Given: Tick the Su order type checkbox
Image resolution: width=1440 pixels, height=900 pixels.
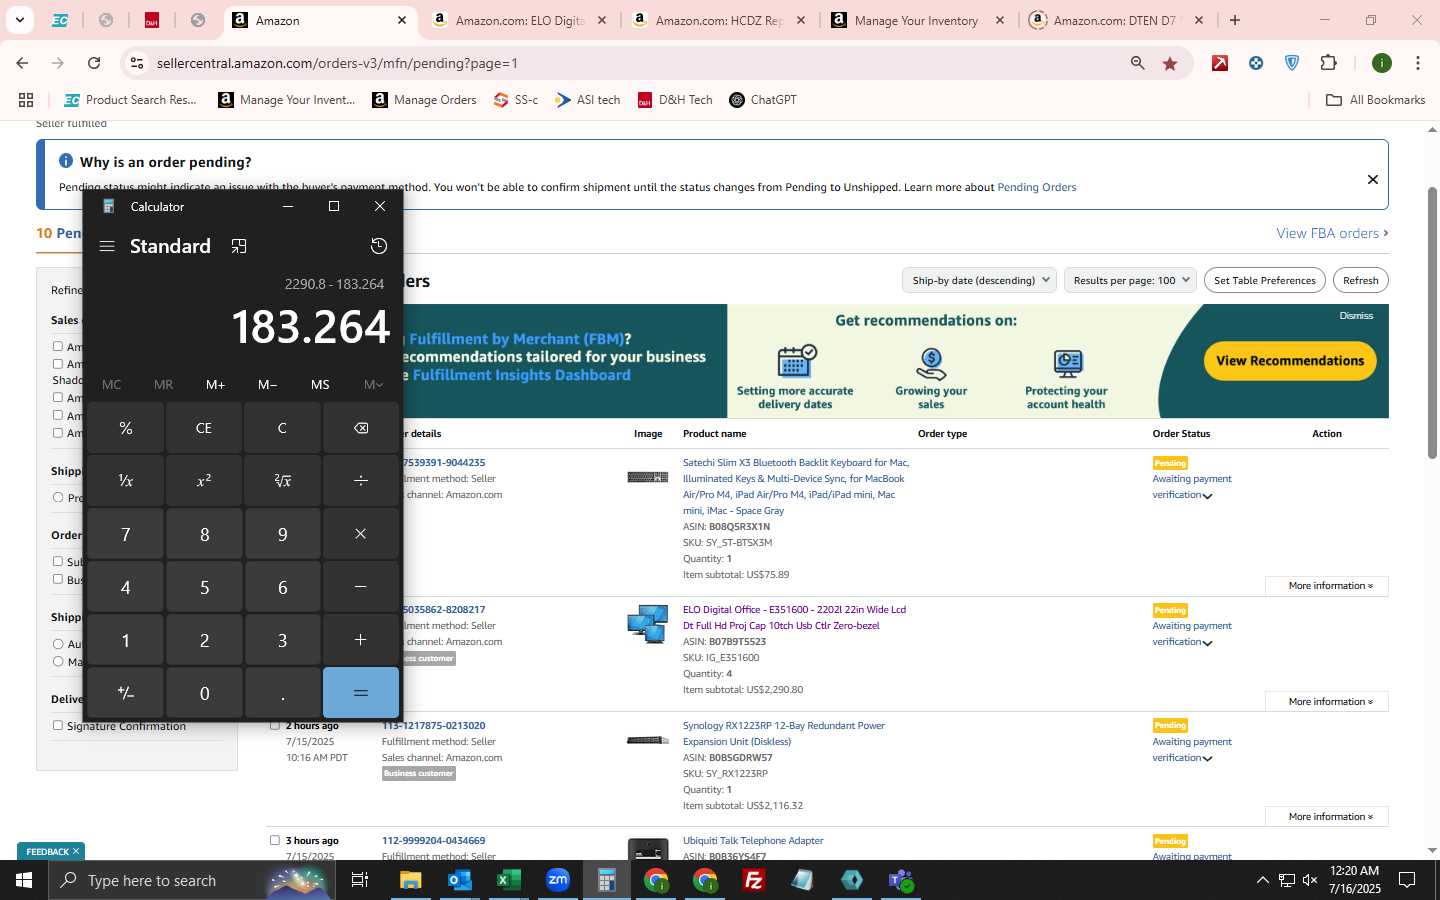Looking at the screenshot, I should pos(58,562).
